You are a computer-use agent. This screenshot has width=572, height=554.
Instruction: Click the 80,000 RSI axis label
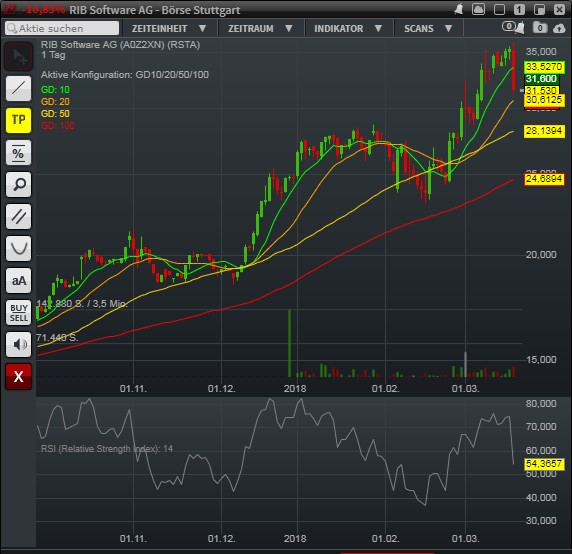pyautogui.click(x=541, y=403)
